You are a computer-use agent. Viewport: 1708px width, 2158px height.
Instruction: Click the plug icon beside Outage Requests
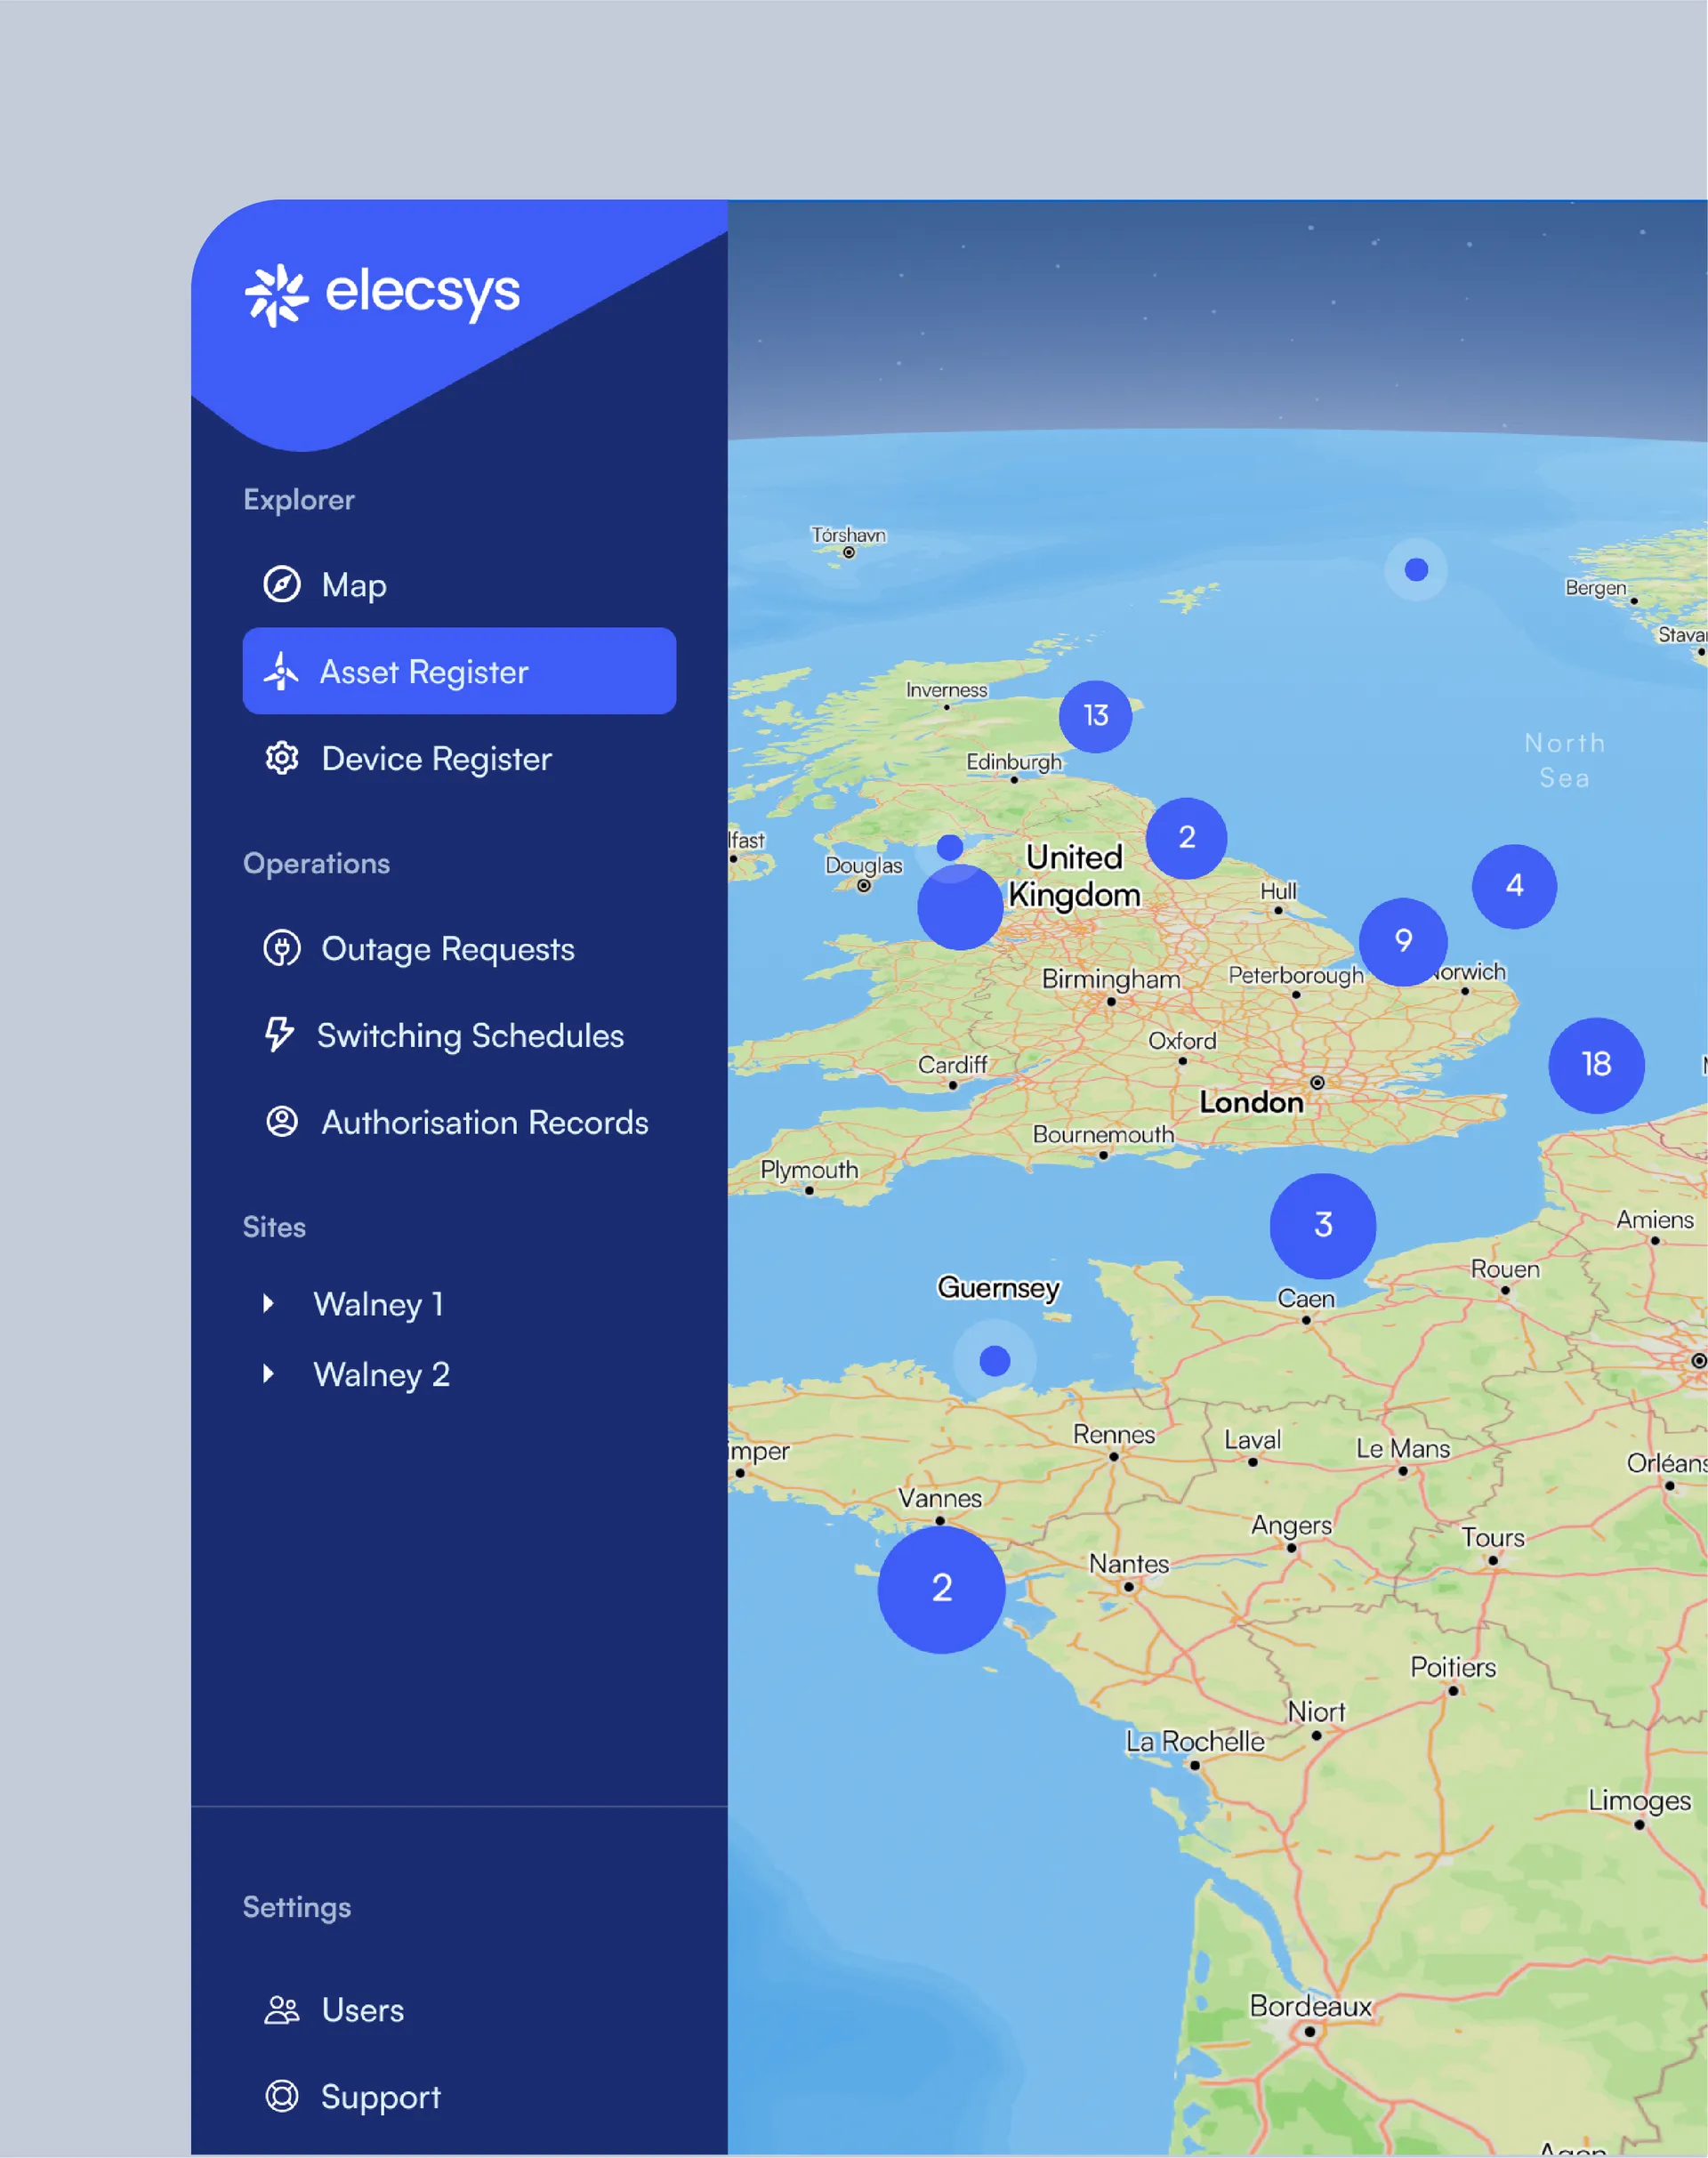tap(281, 948)
